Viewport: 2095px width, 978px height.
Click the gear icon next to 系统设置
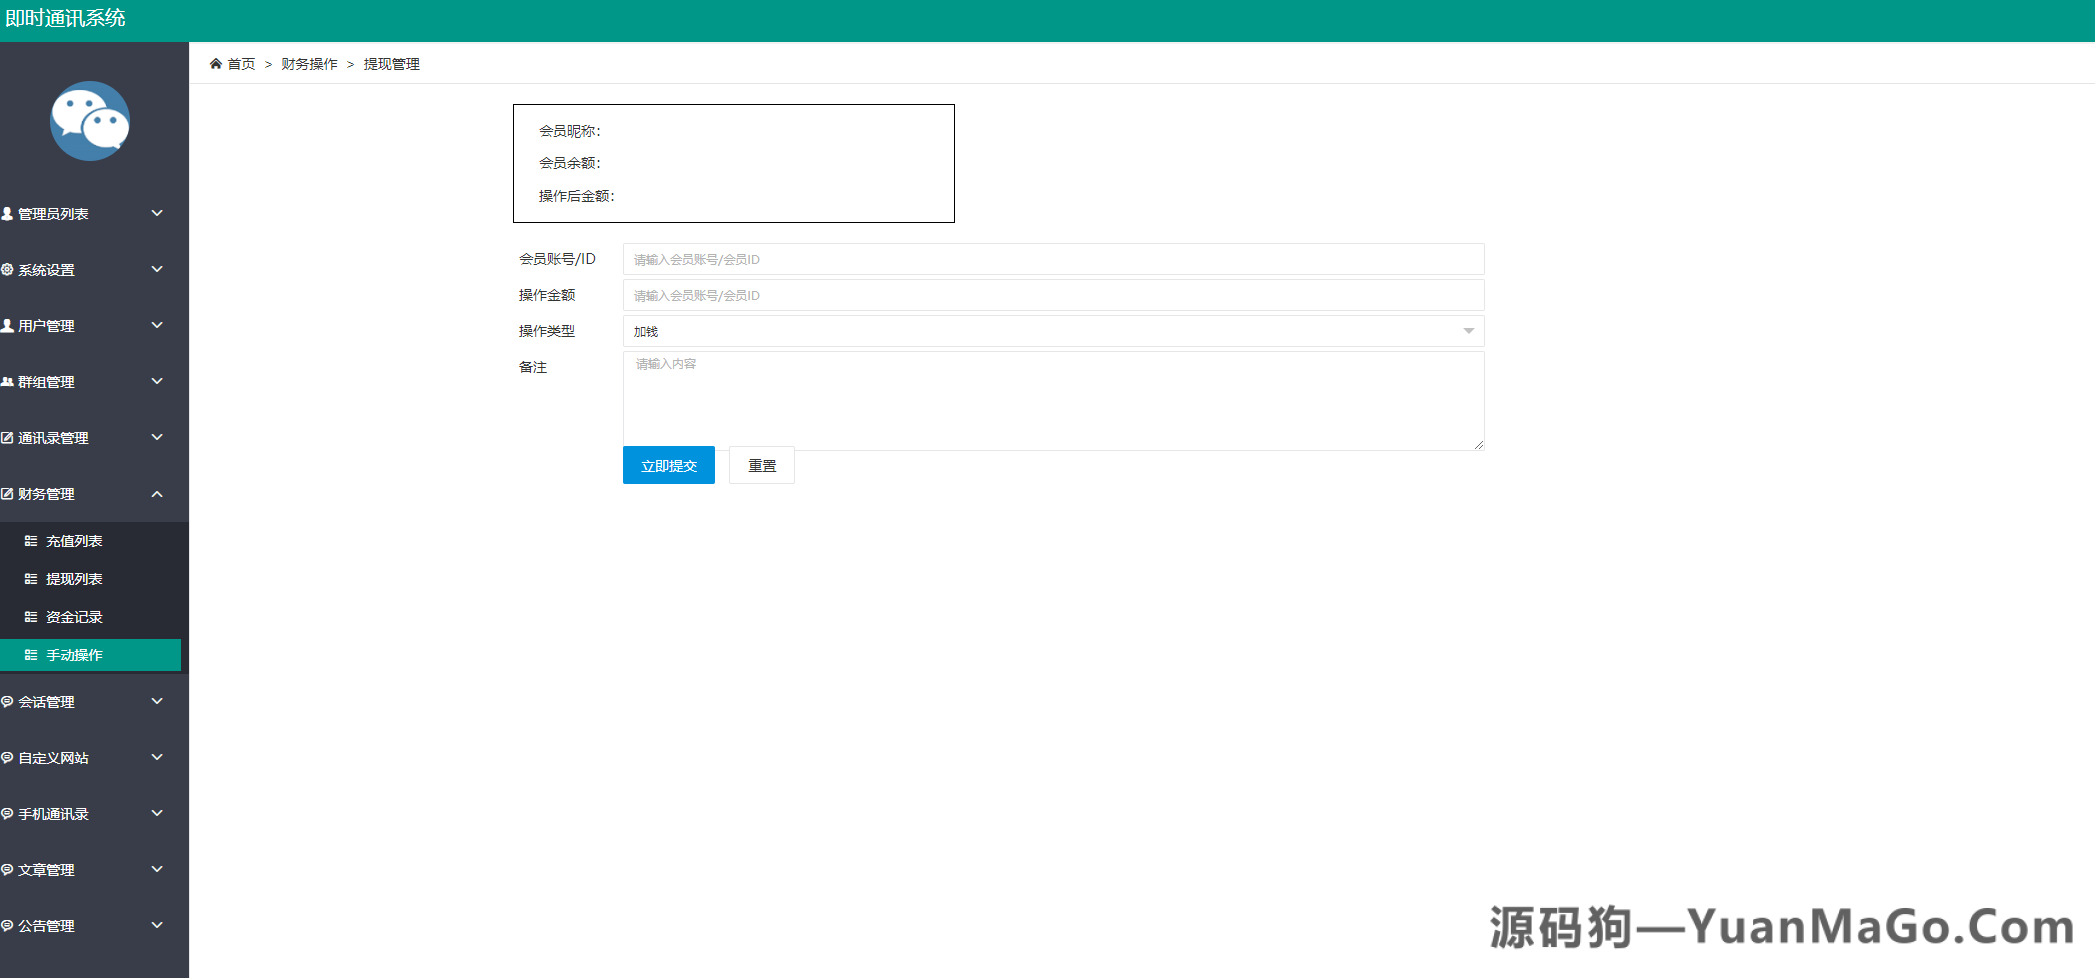pos(7,269)
